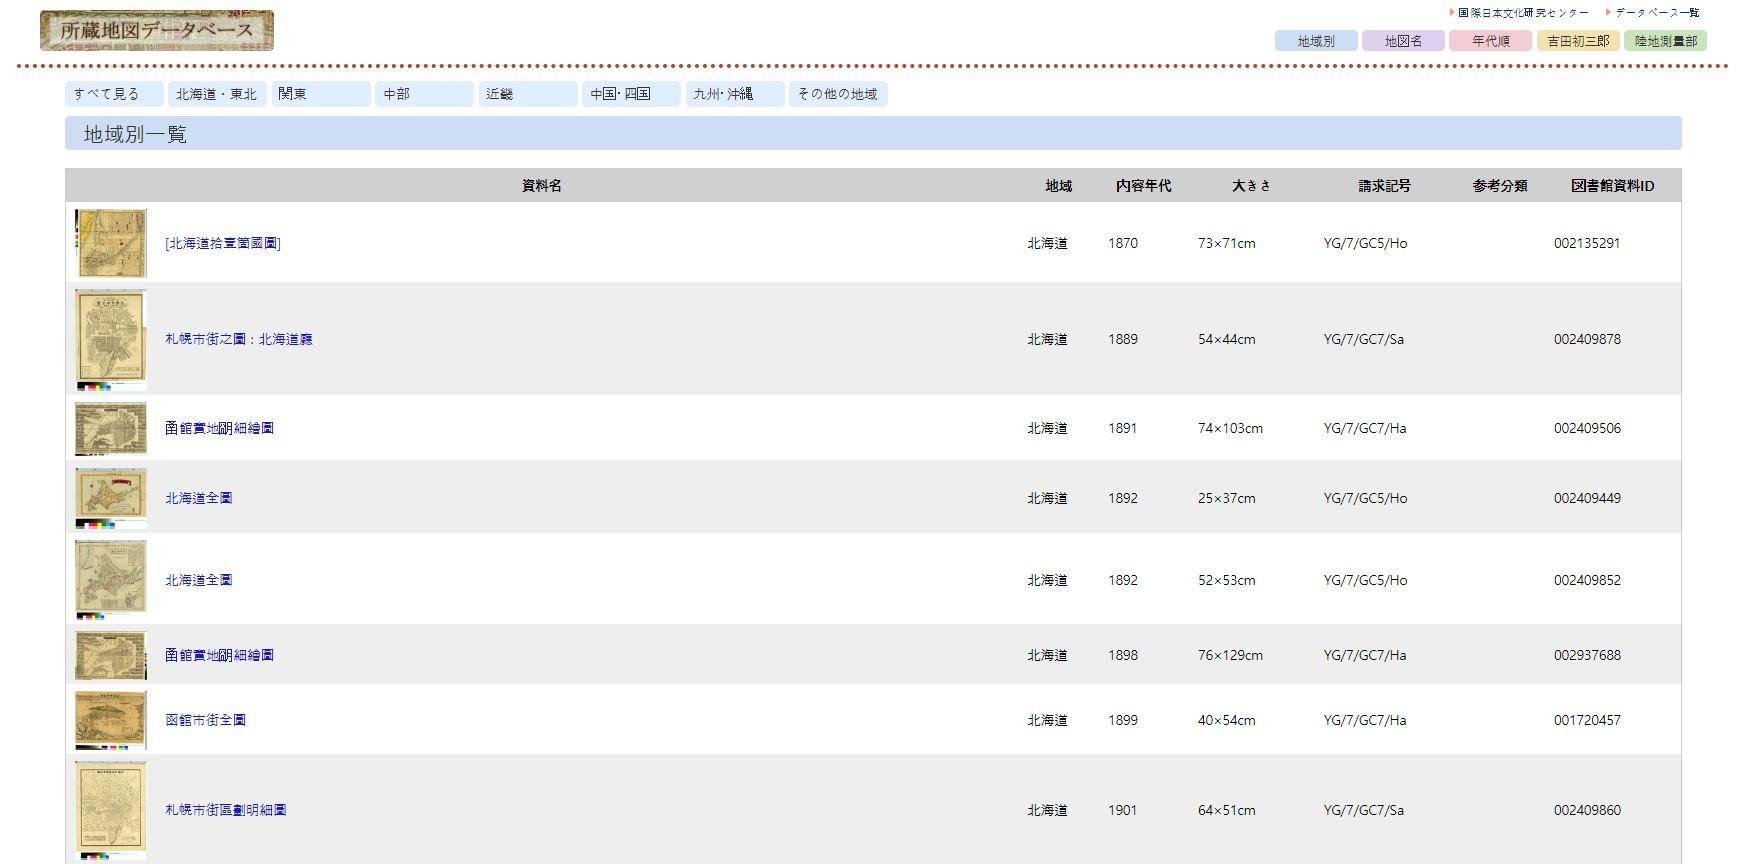Click thumbnail of 1898 函館實地明細繪圖
The image size is (1744, 864).
[x=111, y=655]
